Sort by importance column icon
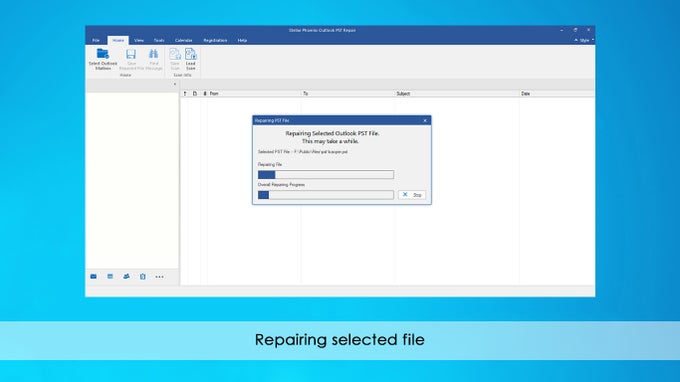This screenshot has width=680, height=382. point(185,94)
